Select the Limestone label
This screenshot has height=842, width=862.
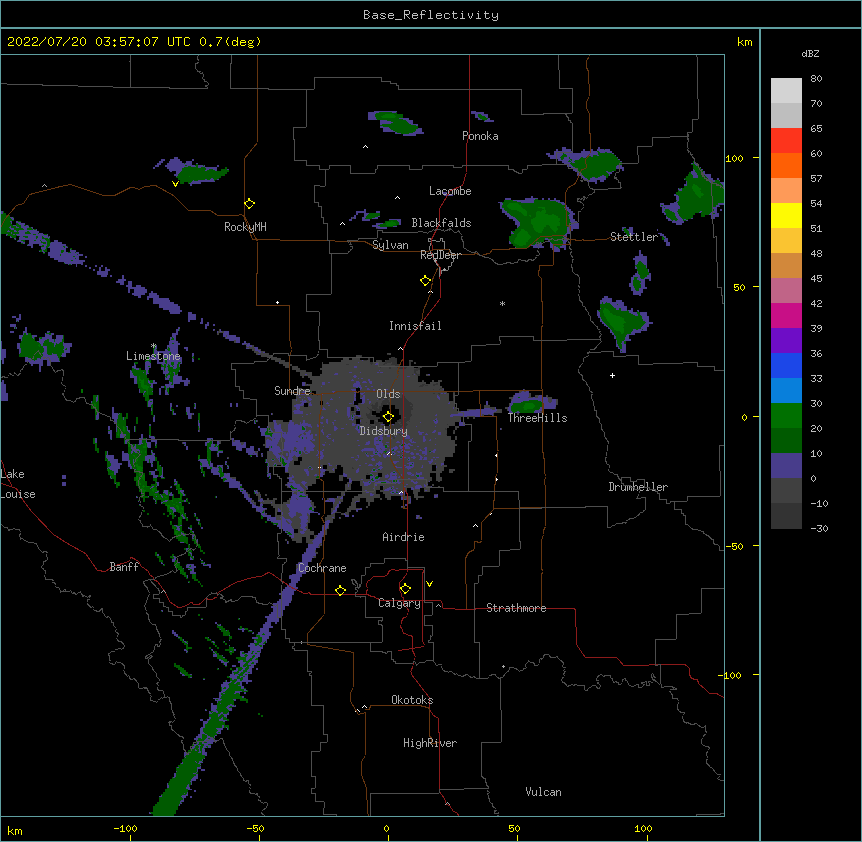[153, 356]
